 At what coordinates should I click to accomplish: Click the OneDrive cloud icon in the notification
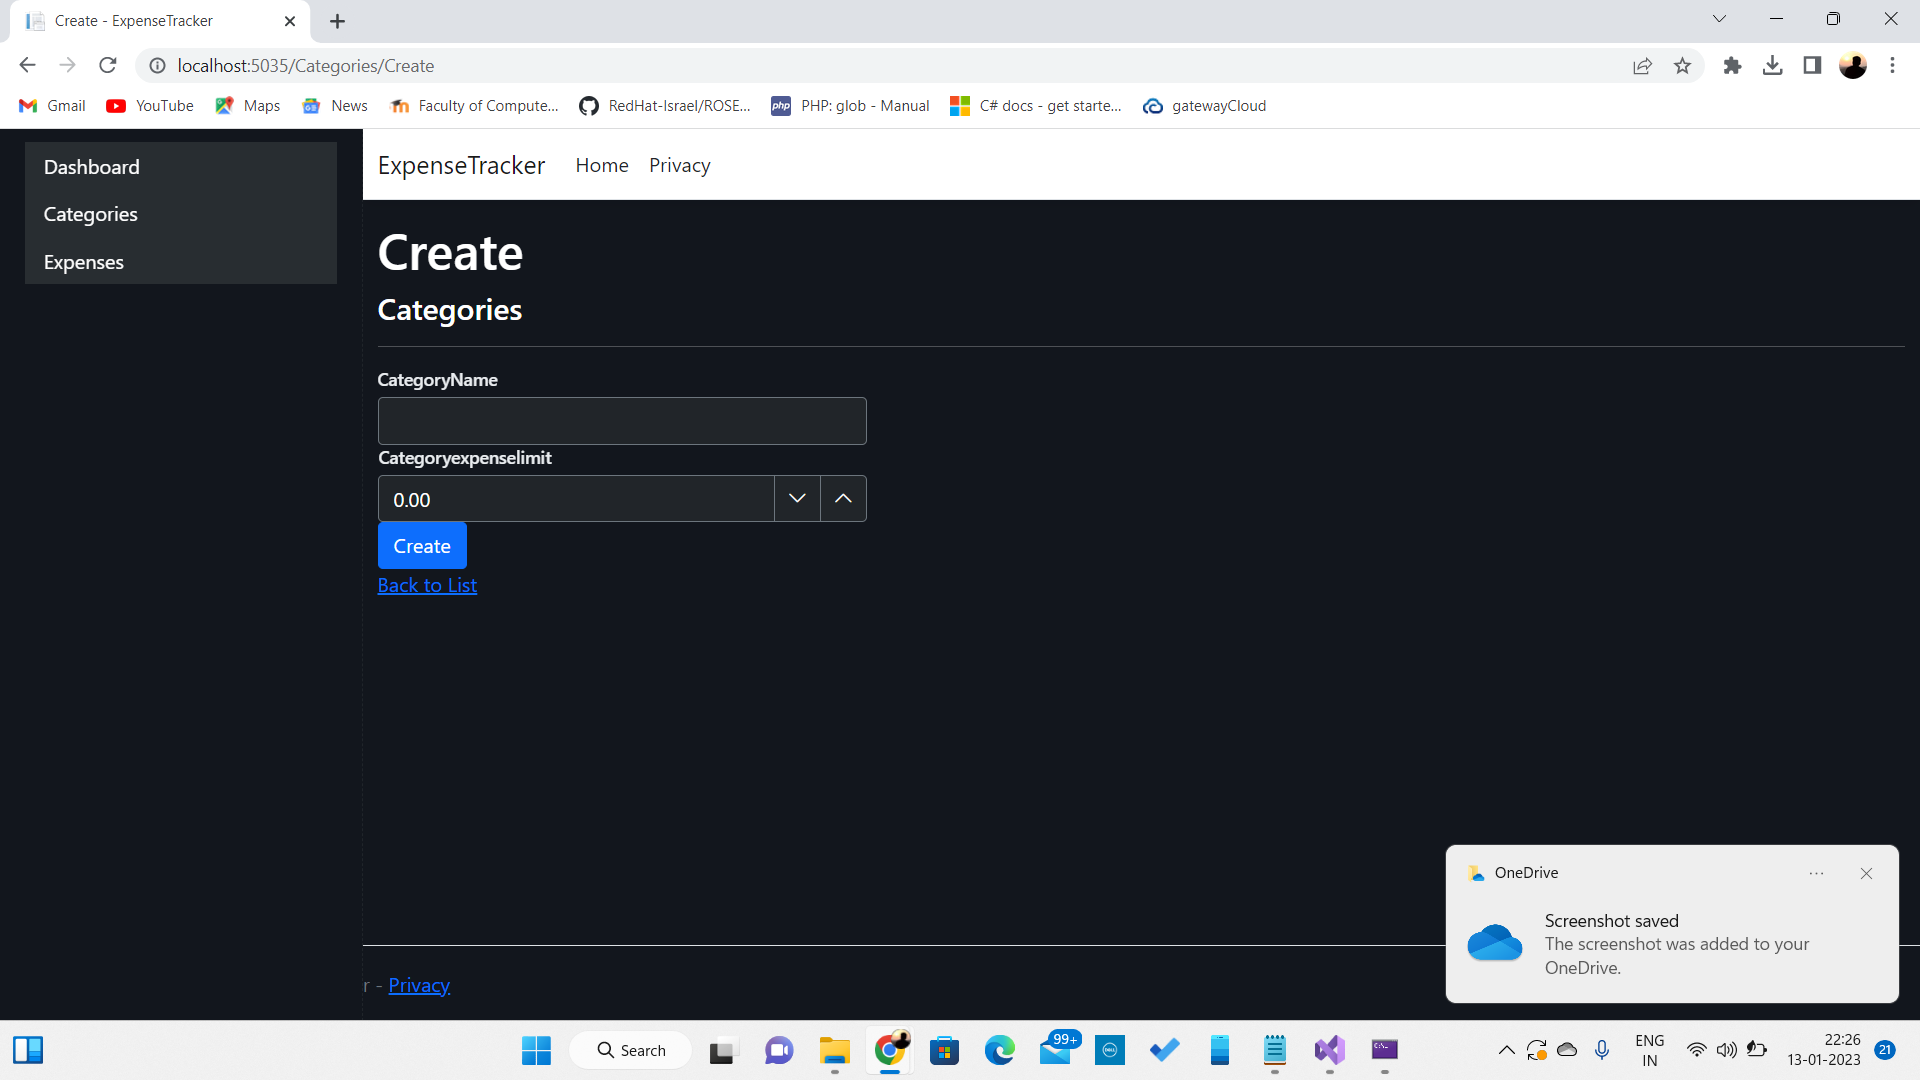tap(1494, 943)
